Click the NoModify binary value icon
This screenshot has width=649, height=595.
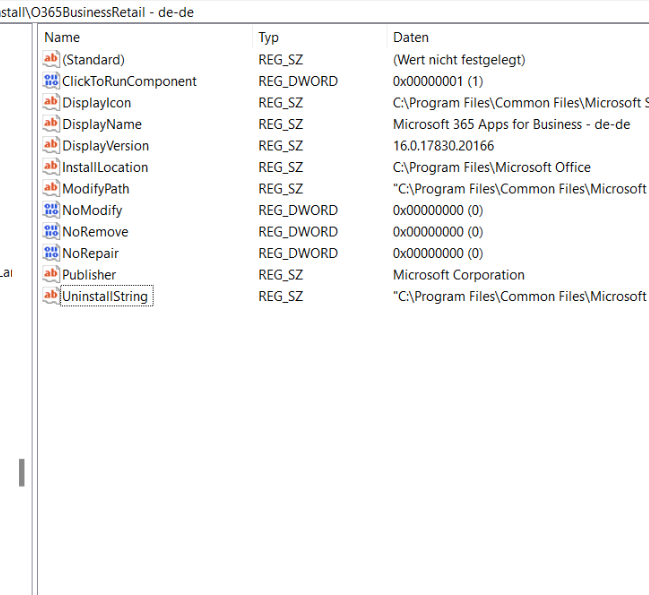pyautogui.click(x=51, y=210)
